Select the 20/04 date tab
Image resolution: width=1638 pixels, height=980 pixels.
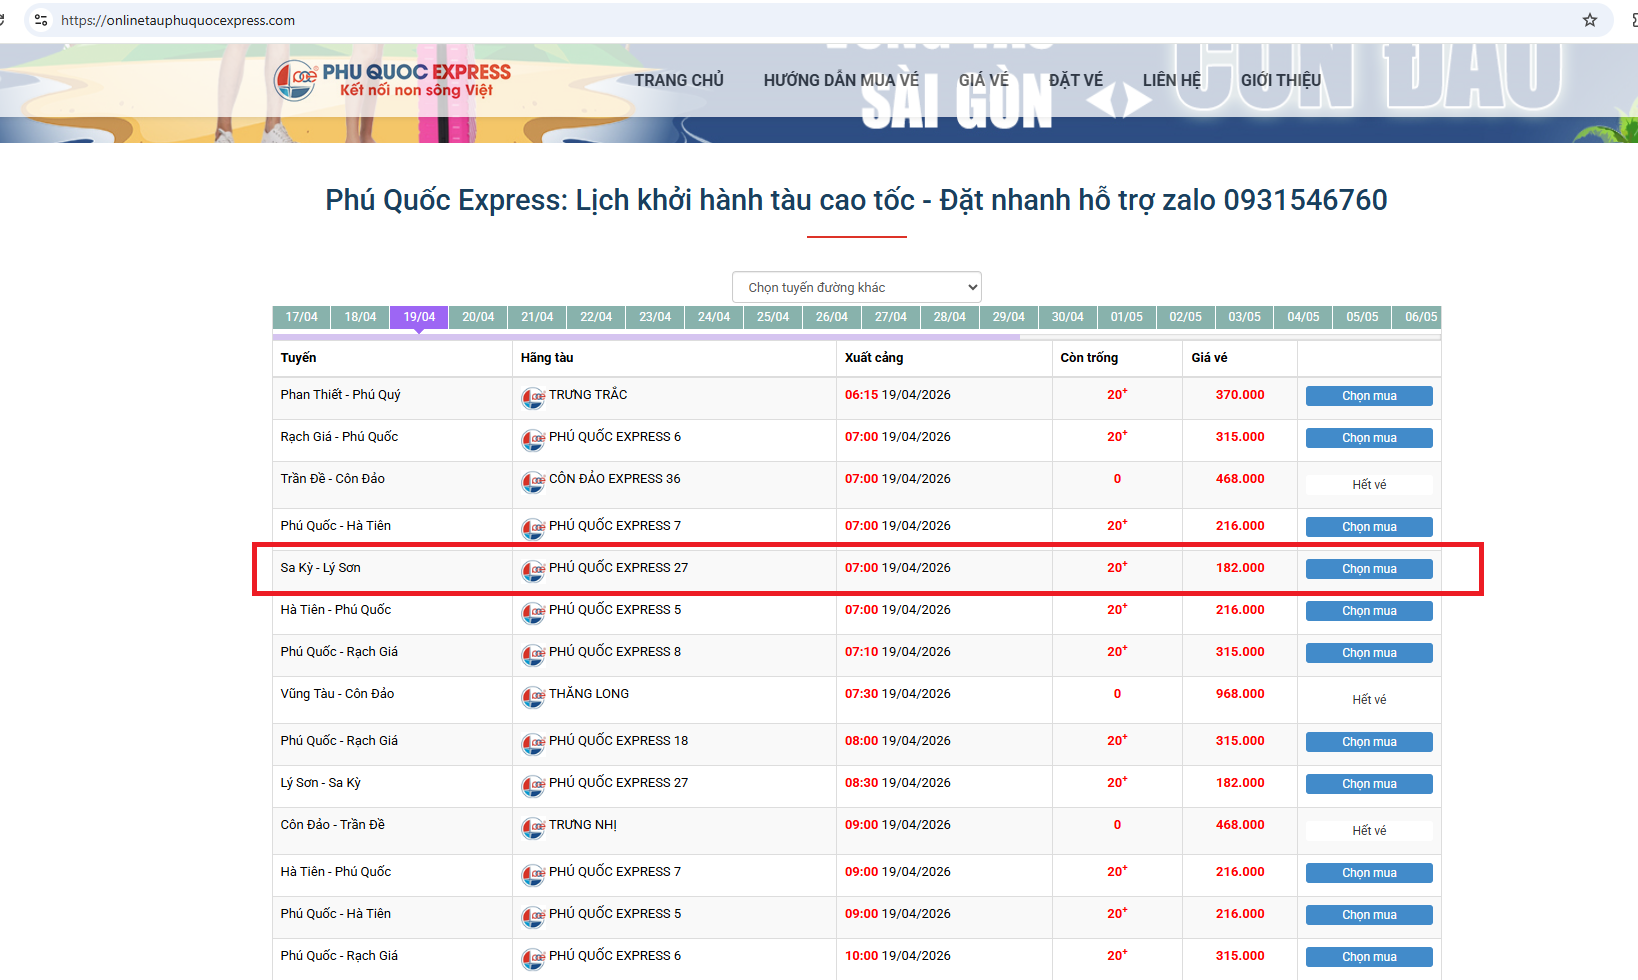pyautogui.click(x=478, y=317)
